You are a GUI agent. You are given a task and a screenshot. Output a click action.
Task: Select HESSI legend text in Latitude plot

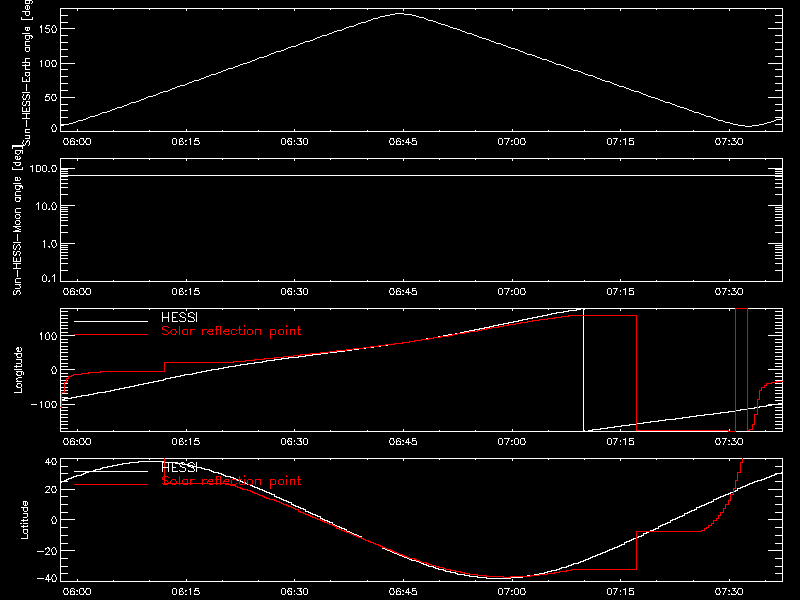tap(179, 467)
